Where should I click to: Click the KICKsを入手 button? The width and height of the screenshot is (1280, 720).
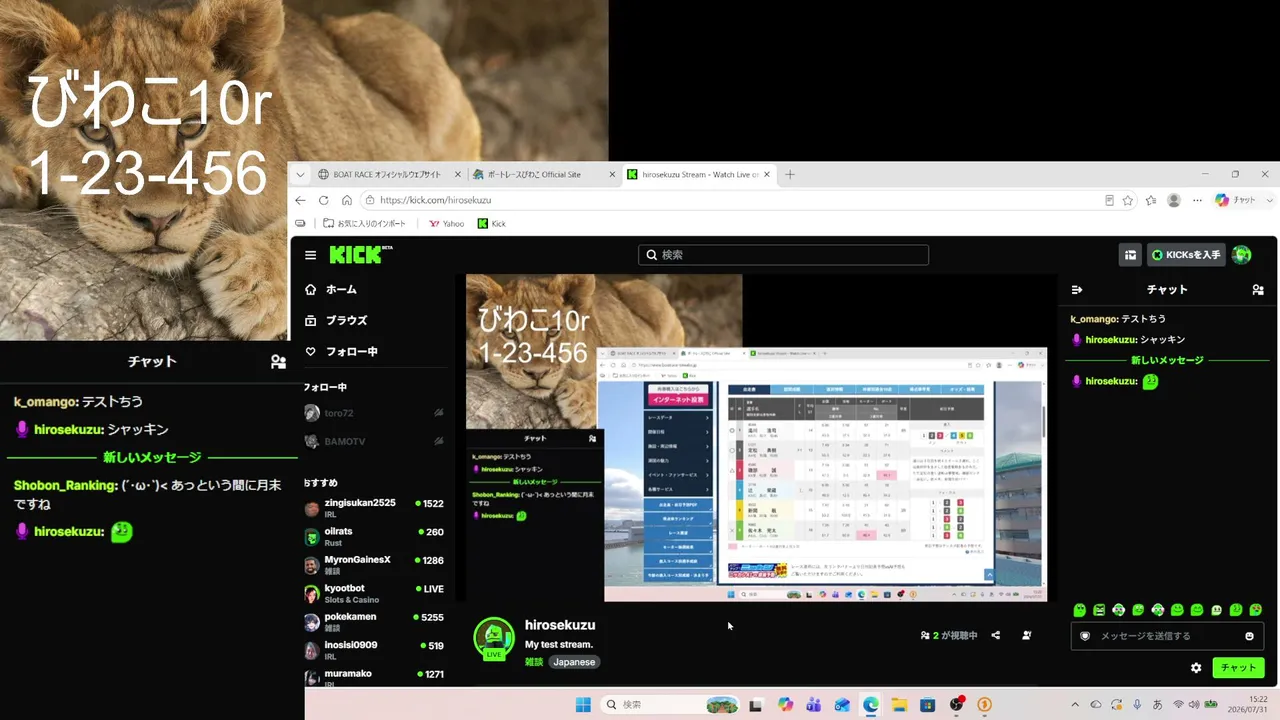[x=1186, y=255]
